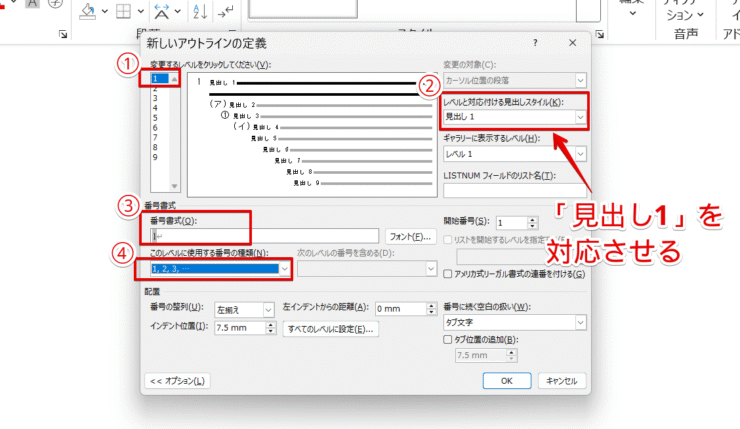Screen dimensions: 740x429
Task: Click the フォント(F)... button
Action: click(411, 236)
